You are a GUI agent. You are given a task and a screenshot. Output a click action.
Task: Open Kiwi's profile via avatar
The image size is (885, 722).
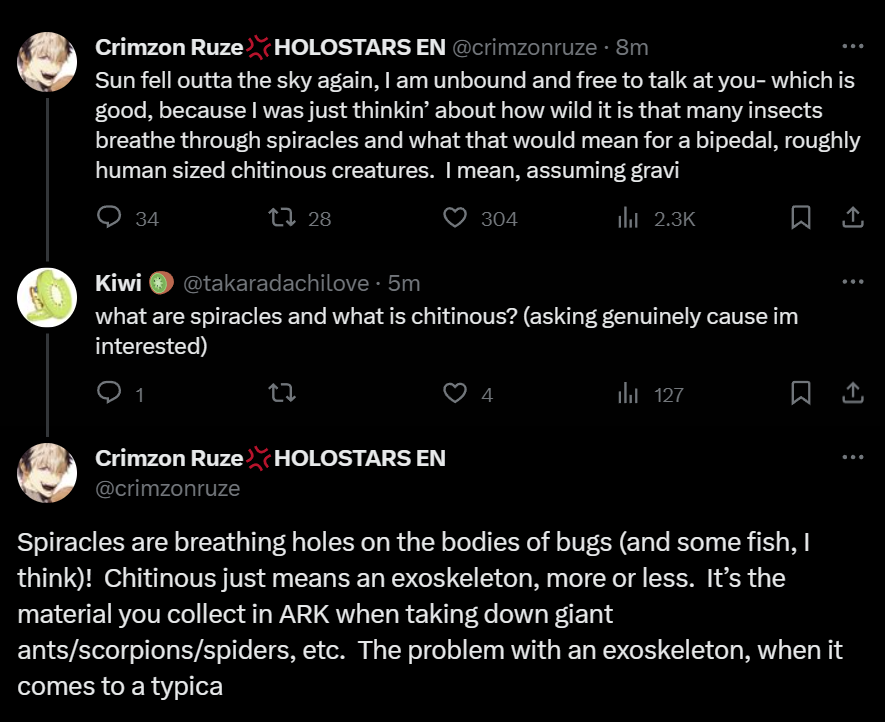pyautogui.click(x=47, y=297)
